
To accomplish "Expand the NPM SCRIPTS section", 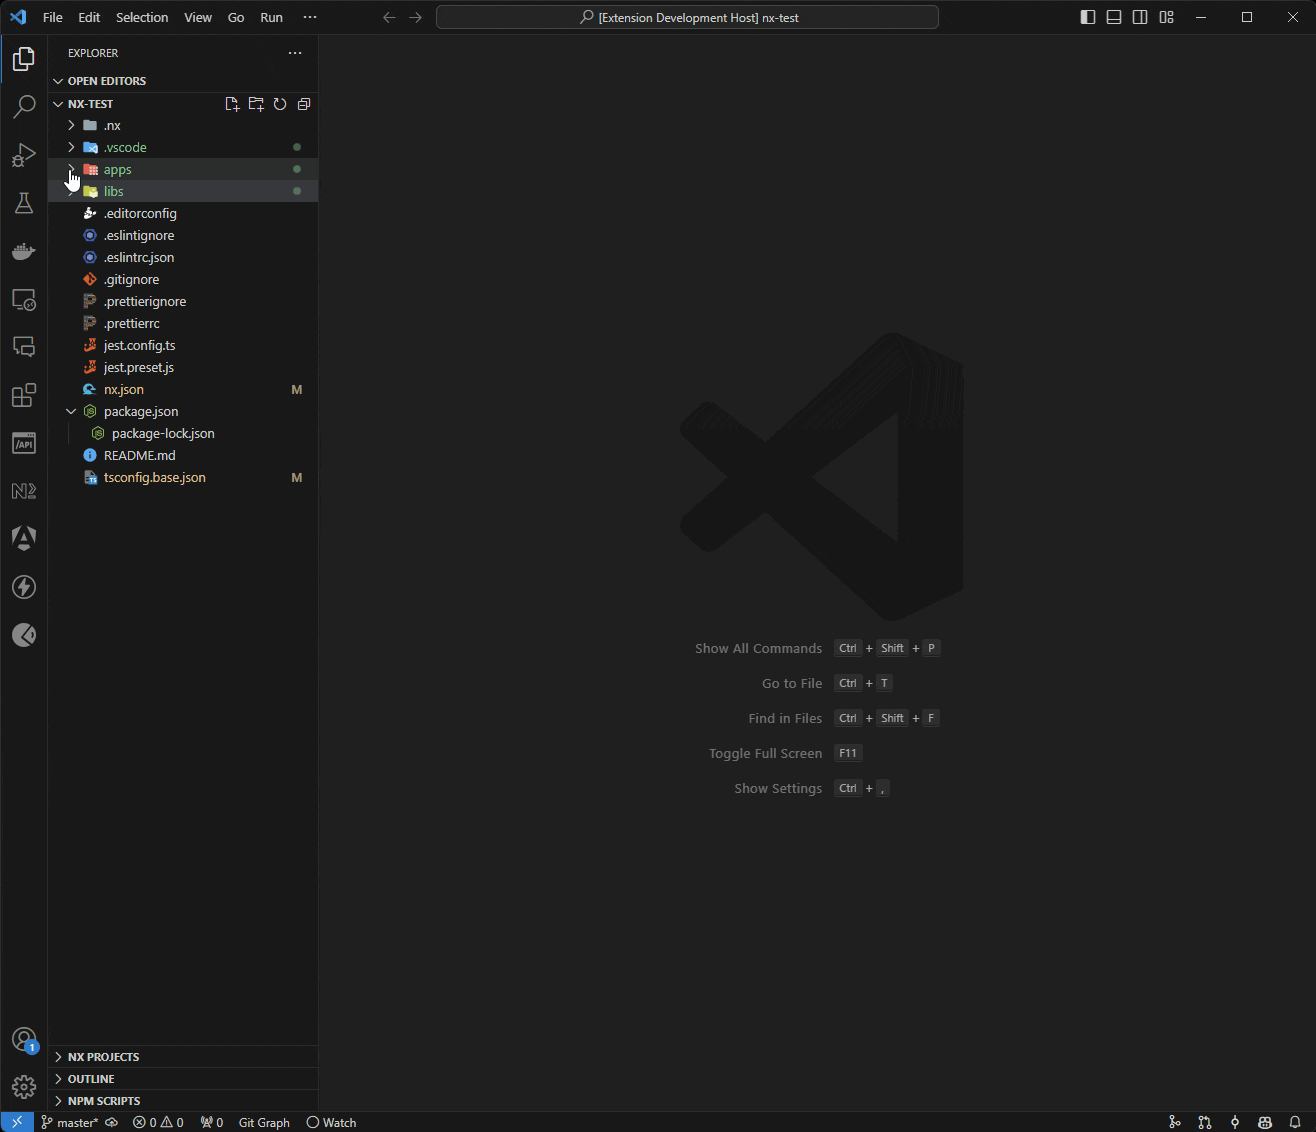I will click(x=183, y=1101).
